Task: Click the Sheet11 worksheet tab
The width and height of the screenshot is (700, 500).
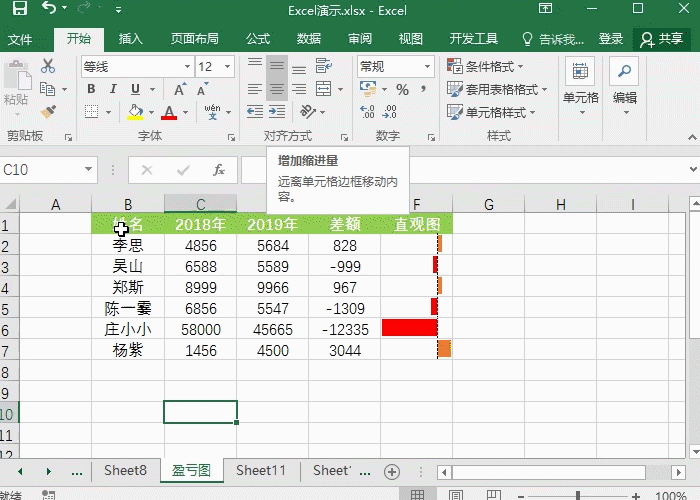Action: [261, 471]
